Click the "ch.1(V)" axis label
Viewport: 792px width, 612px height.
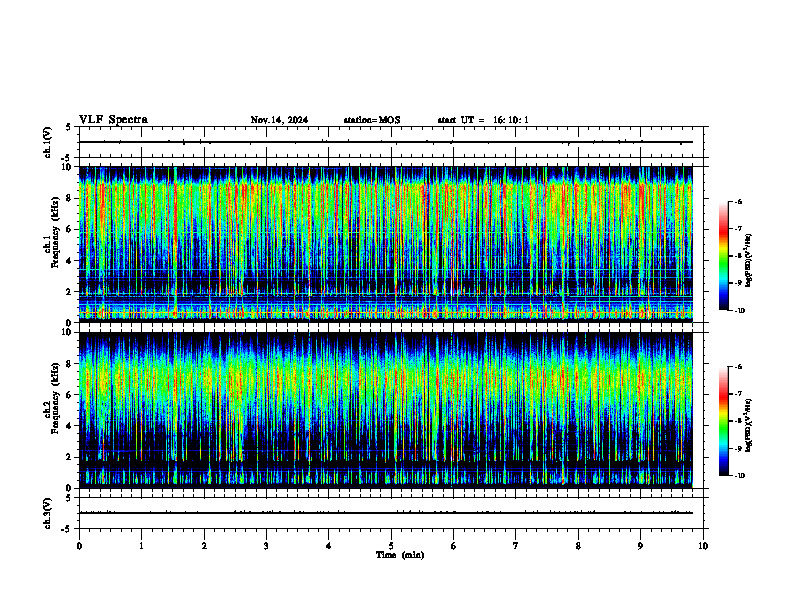[47, 142]
